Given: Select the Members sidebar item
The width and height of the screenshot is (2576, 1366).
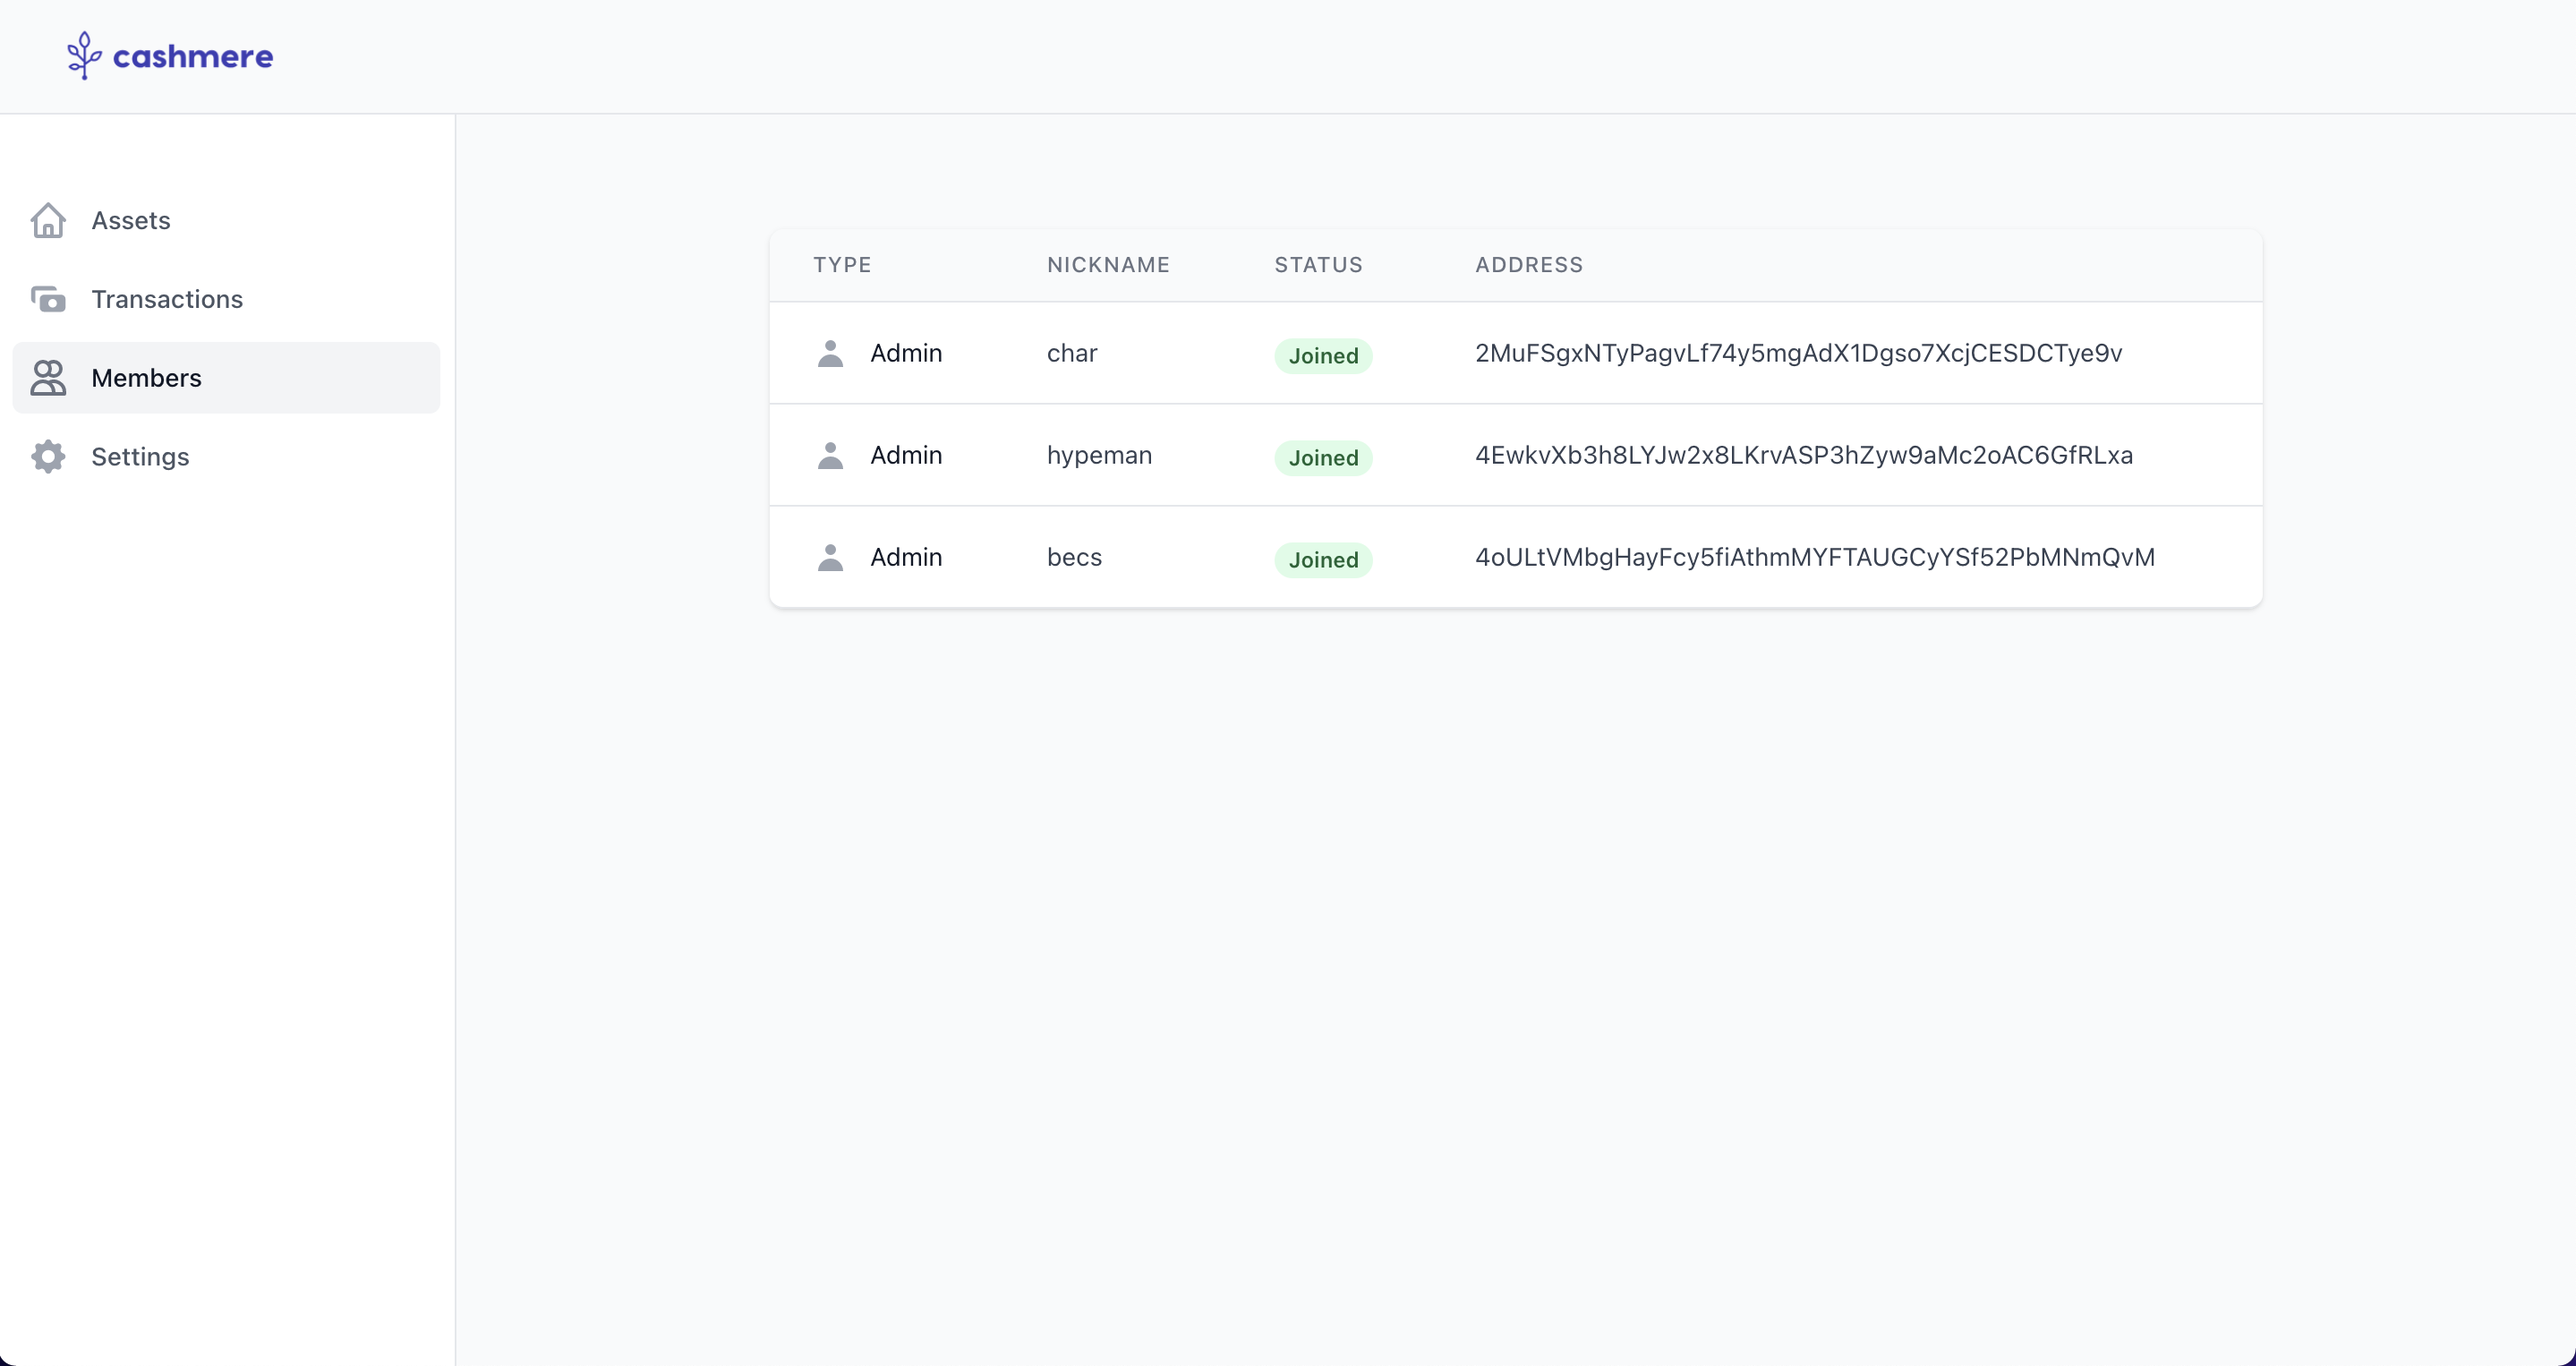Looking at the screenshot, I should pyautogui.click(x=146, y=378).
